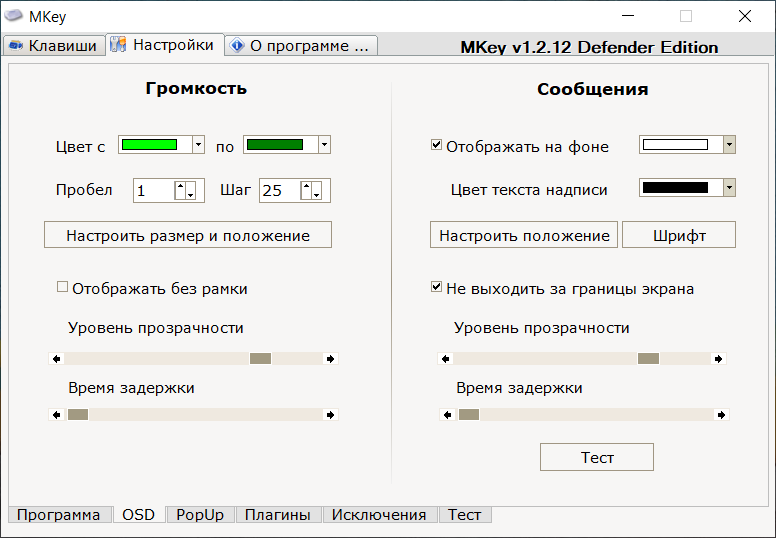Click the Настроить положение button
This screenshot has height=538, width=776.
tap(524, 235)
